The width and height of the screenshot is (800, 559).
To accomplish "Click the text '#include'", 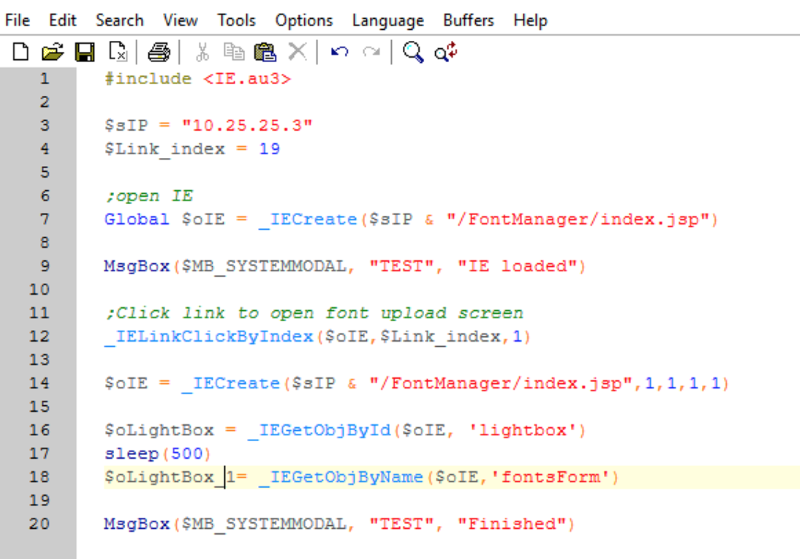I will [x=148, y=79].
